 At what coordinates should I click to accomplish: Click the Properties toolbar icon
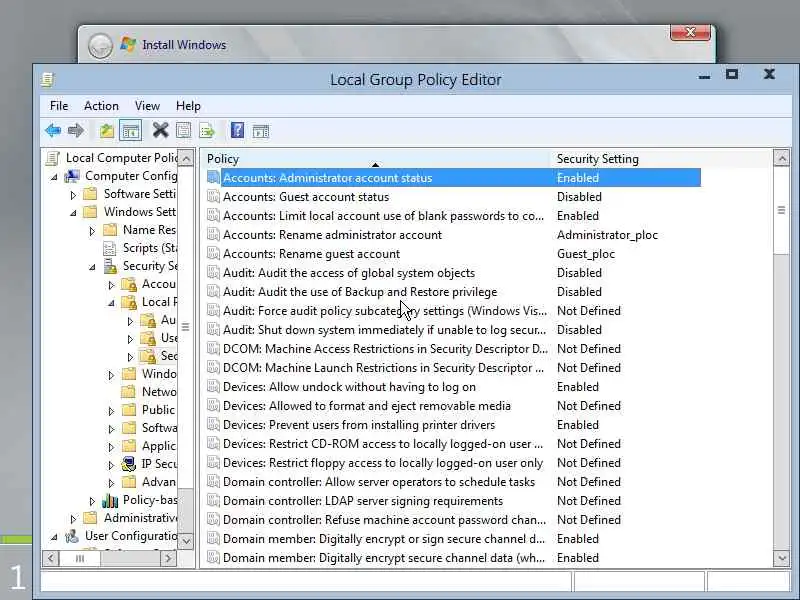click(x=183, y=131)
